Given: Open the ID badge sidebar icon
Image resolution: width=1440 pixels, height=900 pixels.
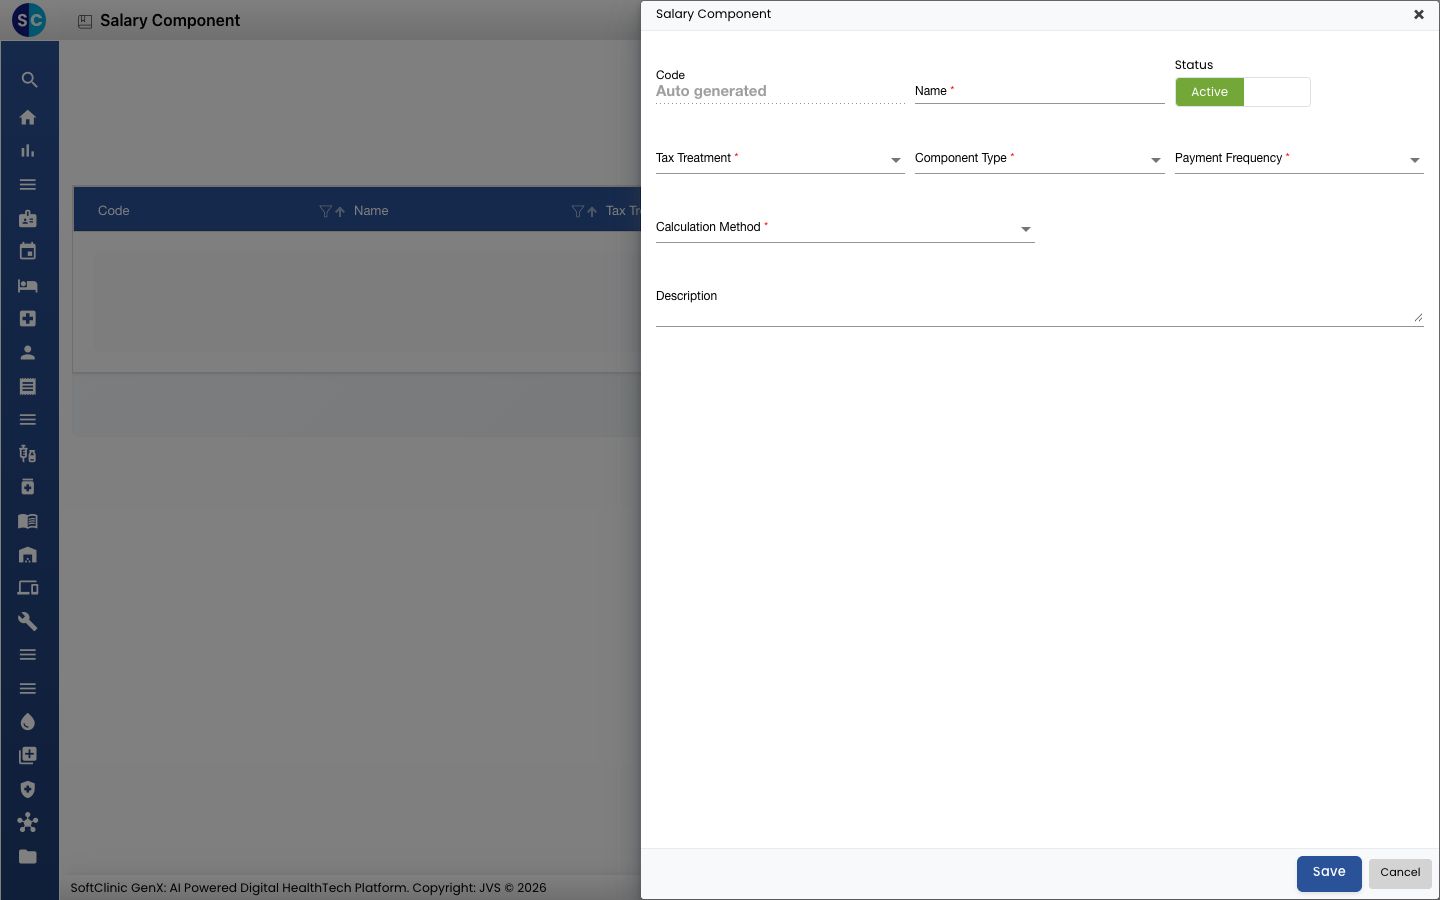Looking at the screenshot, I should (x=28, y=218).
